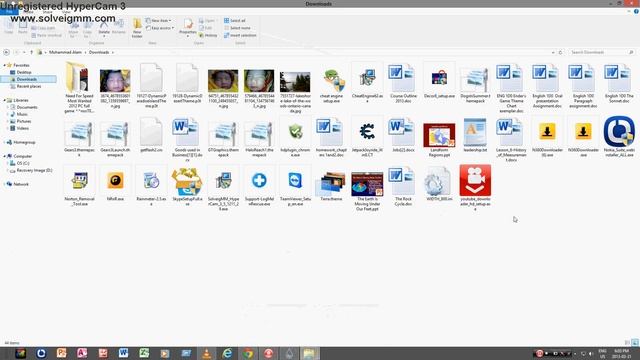Select the youtube_downloader_hd_setup.exe file
The width and height of the screenshot is (640, 360).
tap(475, 188)
